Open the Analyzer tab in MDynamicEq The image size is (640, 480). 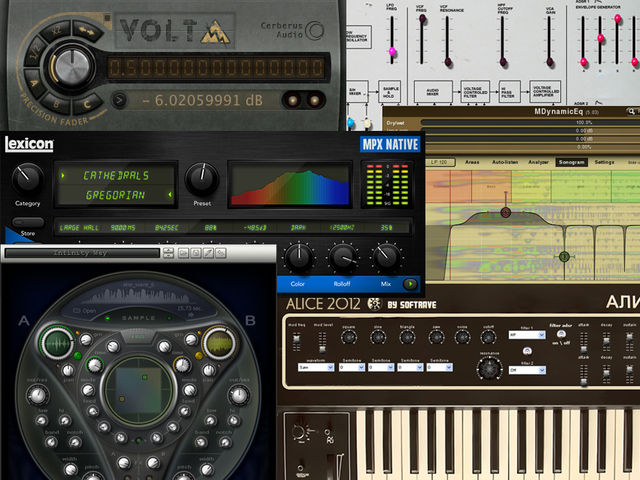click(538, 162)
